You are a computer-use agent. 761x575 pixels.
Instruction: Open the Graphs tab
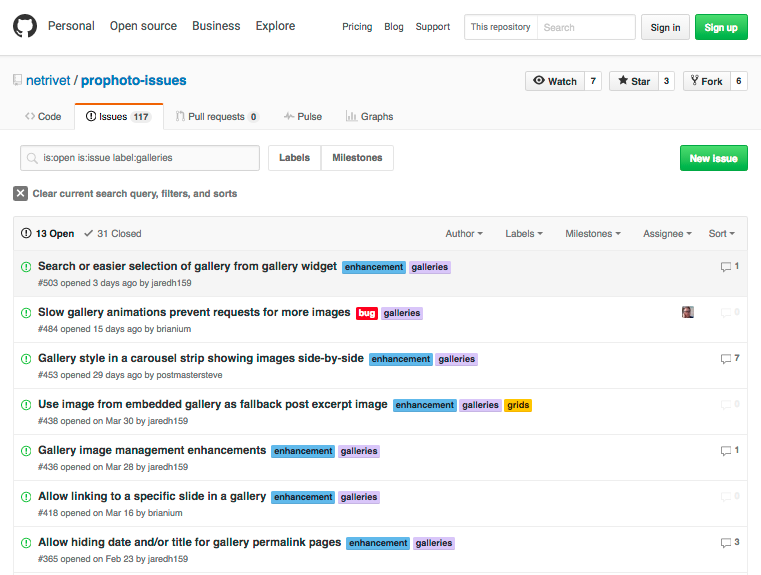(x=369, y=116)
